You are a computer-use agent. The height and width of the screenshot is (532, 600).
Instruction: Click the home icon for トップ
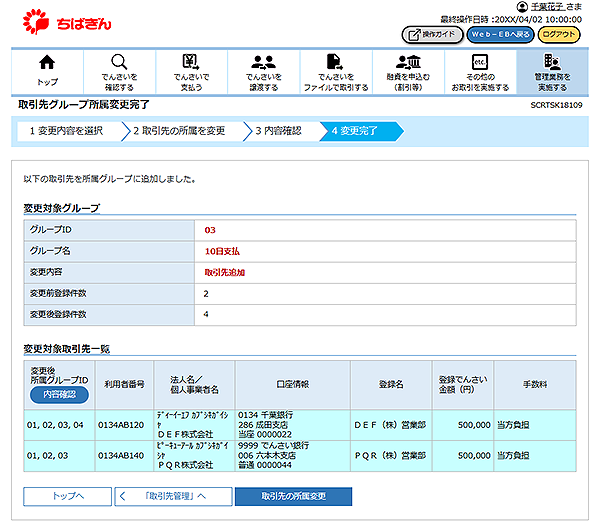click(47, 62)
